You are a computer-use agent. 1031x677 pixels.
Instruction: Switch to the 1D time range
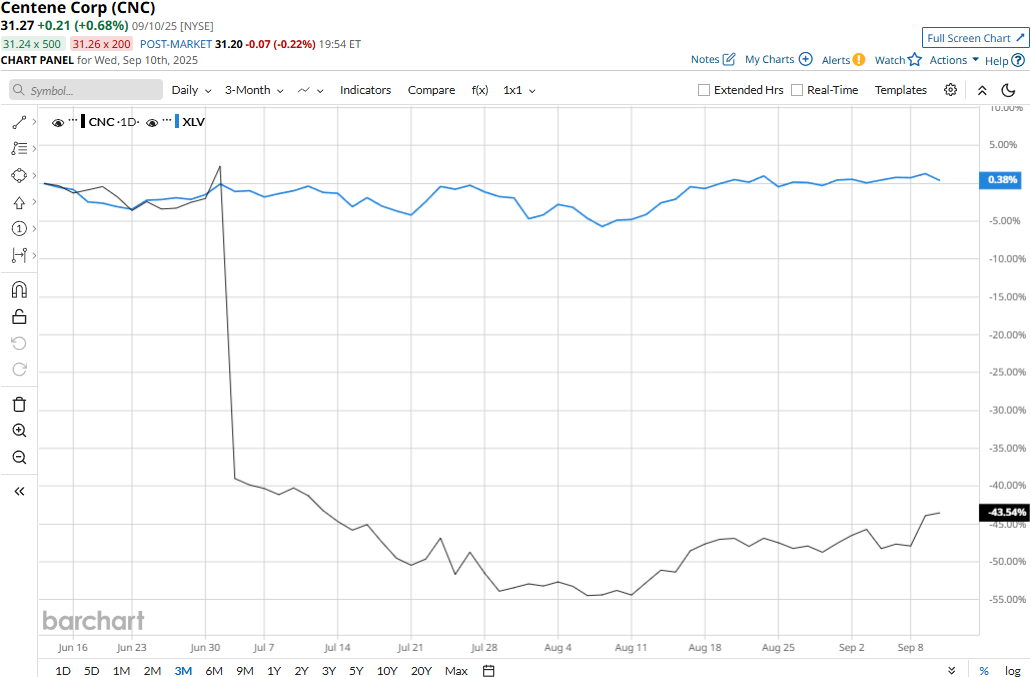click(62, 670)
